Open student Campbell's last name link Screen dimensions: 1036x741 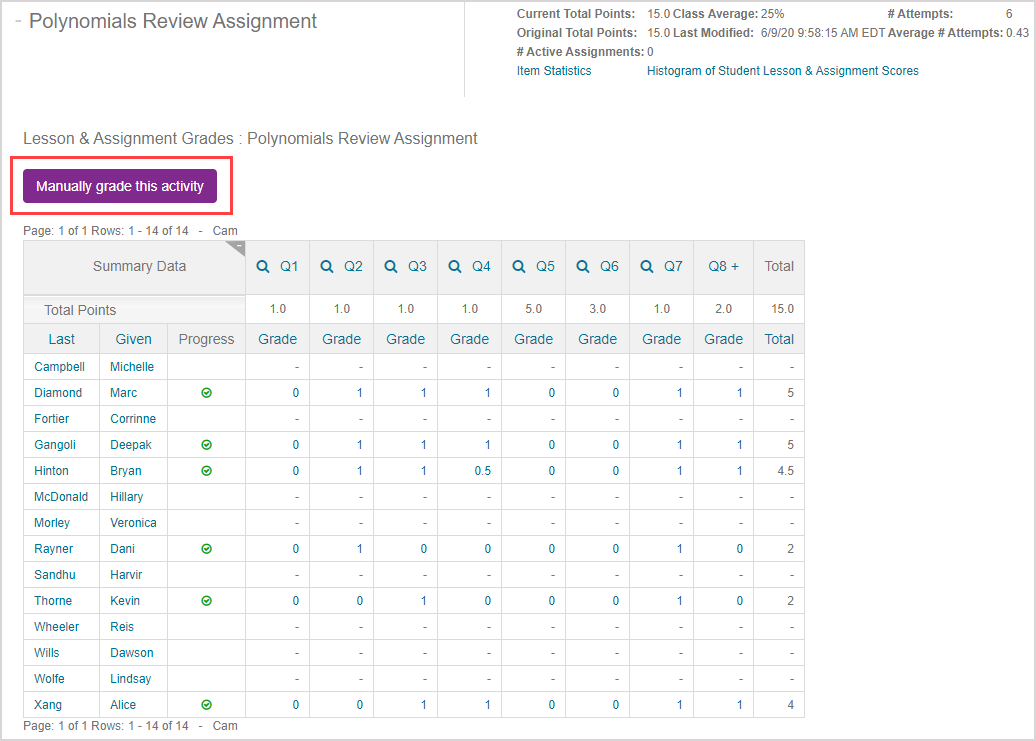[x=59, y=367]
